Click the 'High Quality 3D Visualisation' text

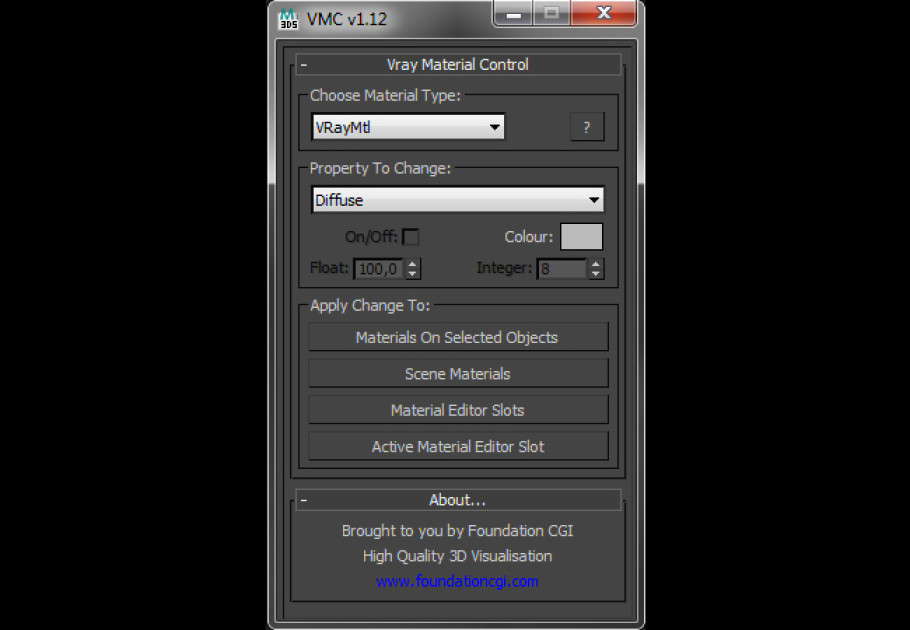(457, 556)
